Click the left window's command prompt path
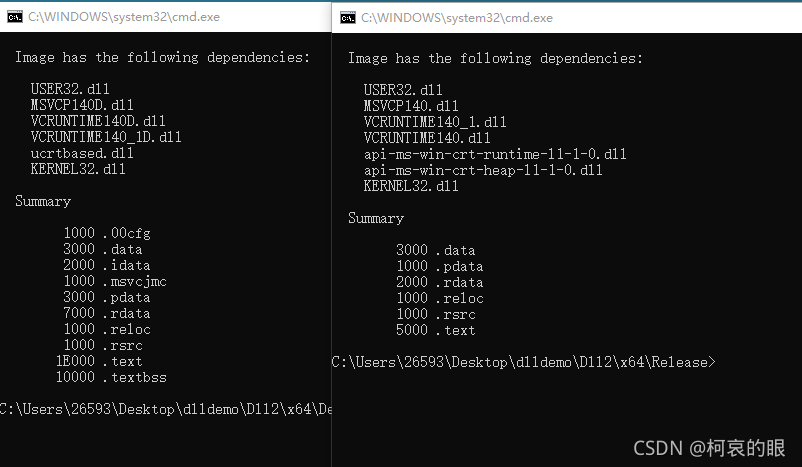Viewport: 802px width, 467px height. [166, 409]
